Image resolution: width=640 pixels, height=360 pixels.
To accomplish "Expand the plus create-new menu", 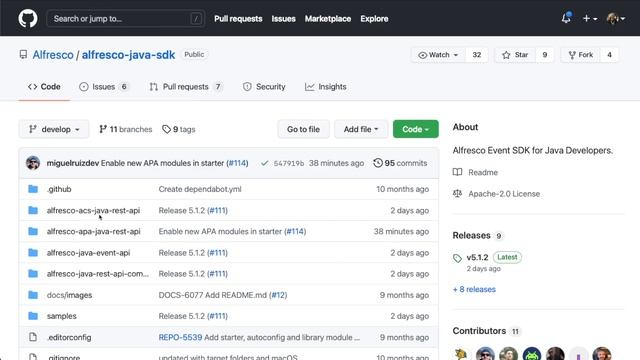I will coord(590,19).
